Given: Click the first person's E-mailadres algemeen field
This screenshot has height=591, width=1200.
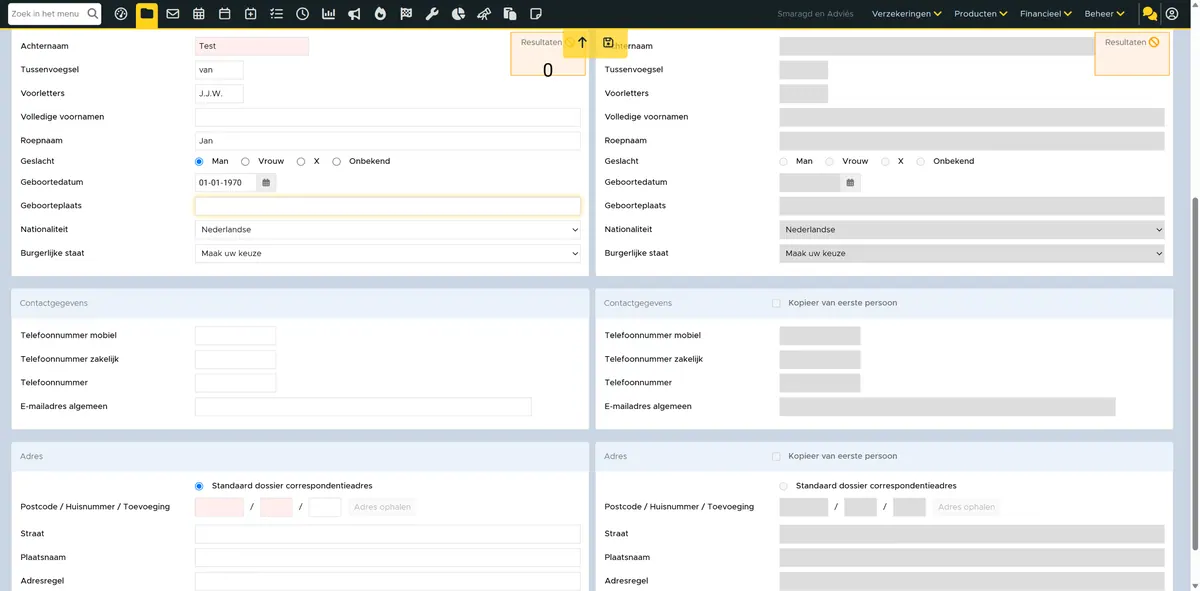Looking at the screenshot, I should click(x=363, y=406).
